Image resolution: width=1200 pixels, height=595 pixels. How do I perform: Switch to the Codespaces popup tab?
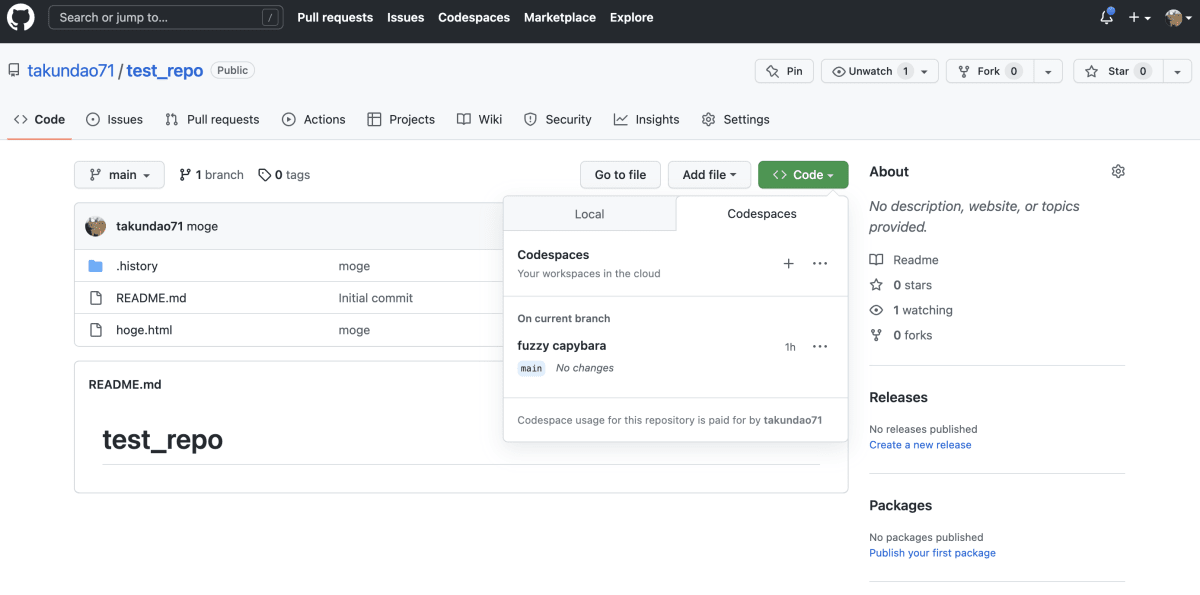(x=762, y=214)
